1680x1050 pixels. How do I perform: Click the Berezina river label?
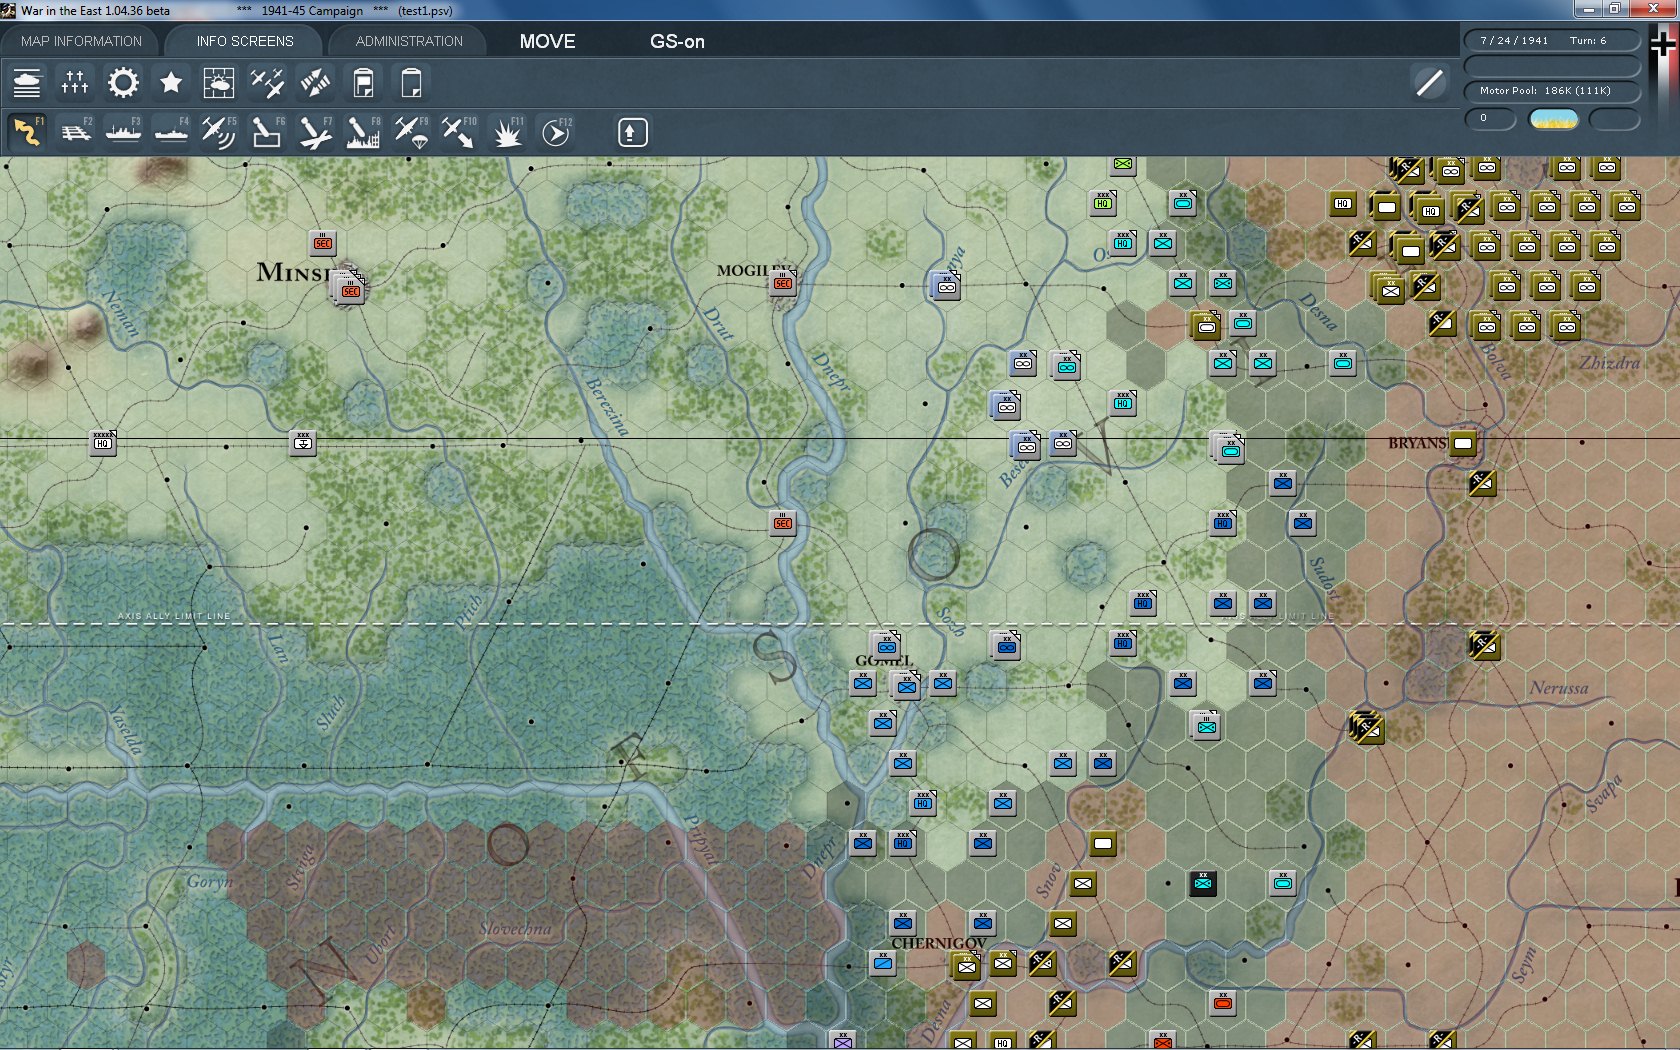tap(607, 407)
